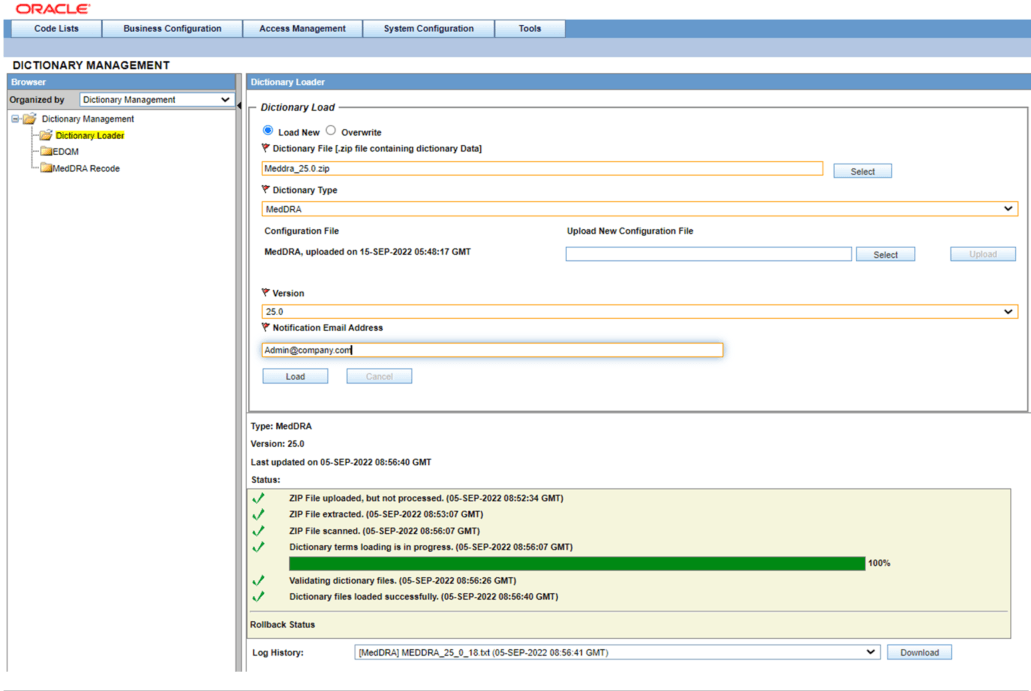This screenshot has height=691, width=1031.
Task: Click the Cancel button
Action: pos(379,376)
